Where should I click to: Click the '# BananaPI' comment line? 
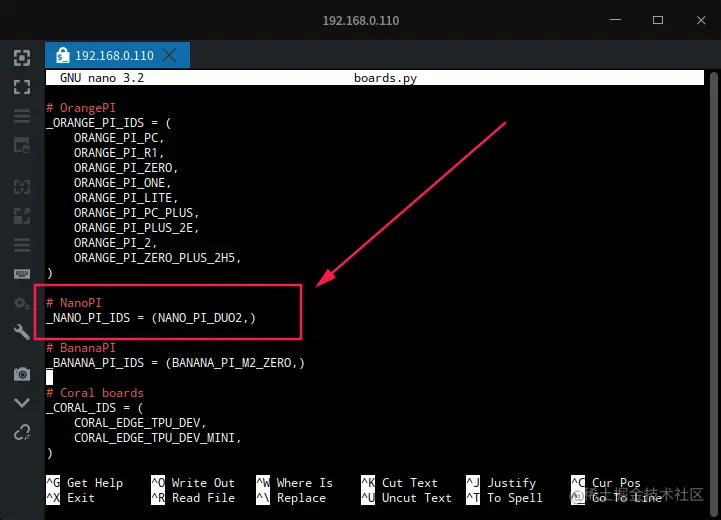(81, 348)
